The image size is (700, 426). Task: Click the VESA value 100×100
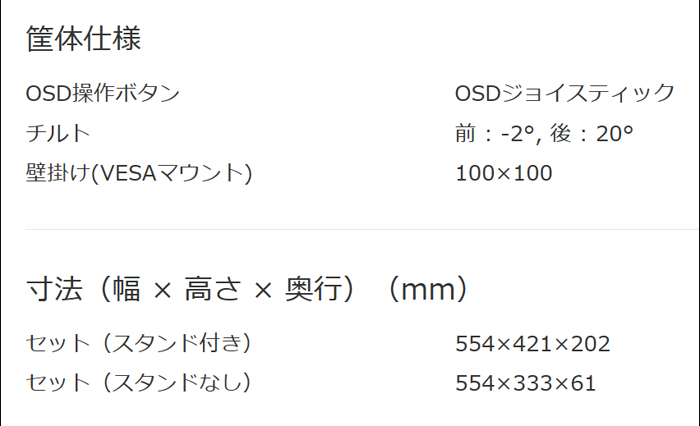(x=504, y=173)
